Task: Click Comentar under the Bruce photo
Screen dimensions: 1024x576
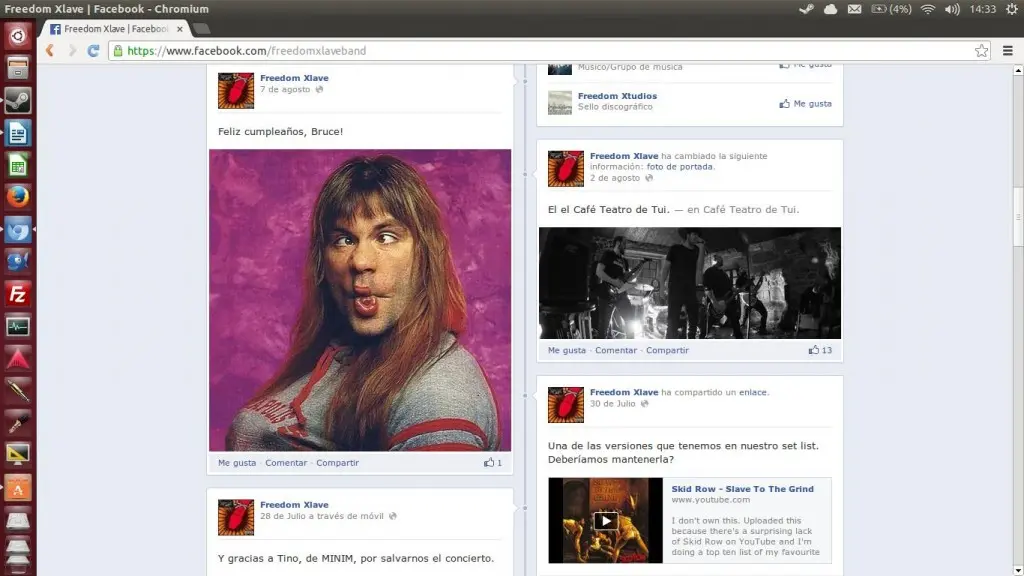Action: (x=286, y=463)
